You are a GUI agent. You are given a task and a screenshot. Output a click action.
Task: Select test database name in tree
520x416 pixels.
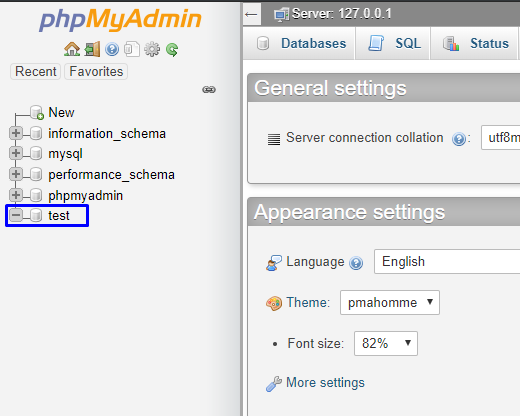(x=59, y=216)
